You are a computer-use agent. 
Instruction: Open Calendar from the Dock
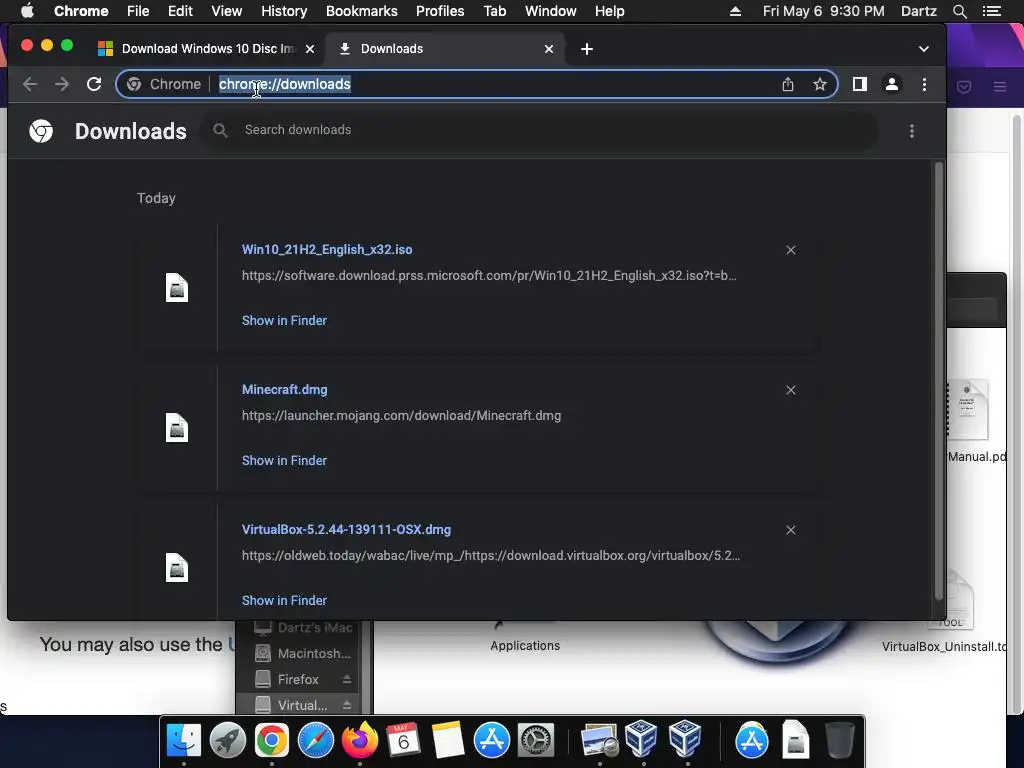[x=403, y=740]
